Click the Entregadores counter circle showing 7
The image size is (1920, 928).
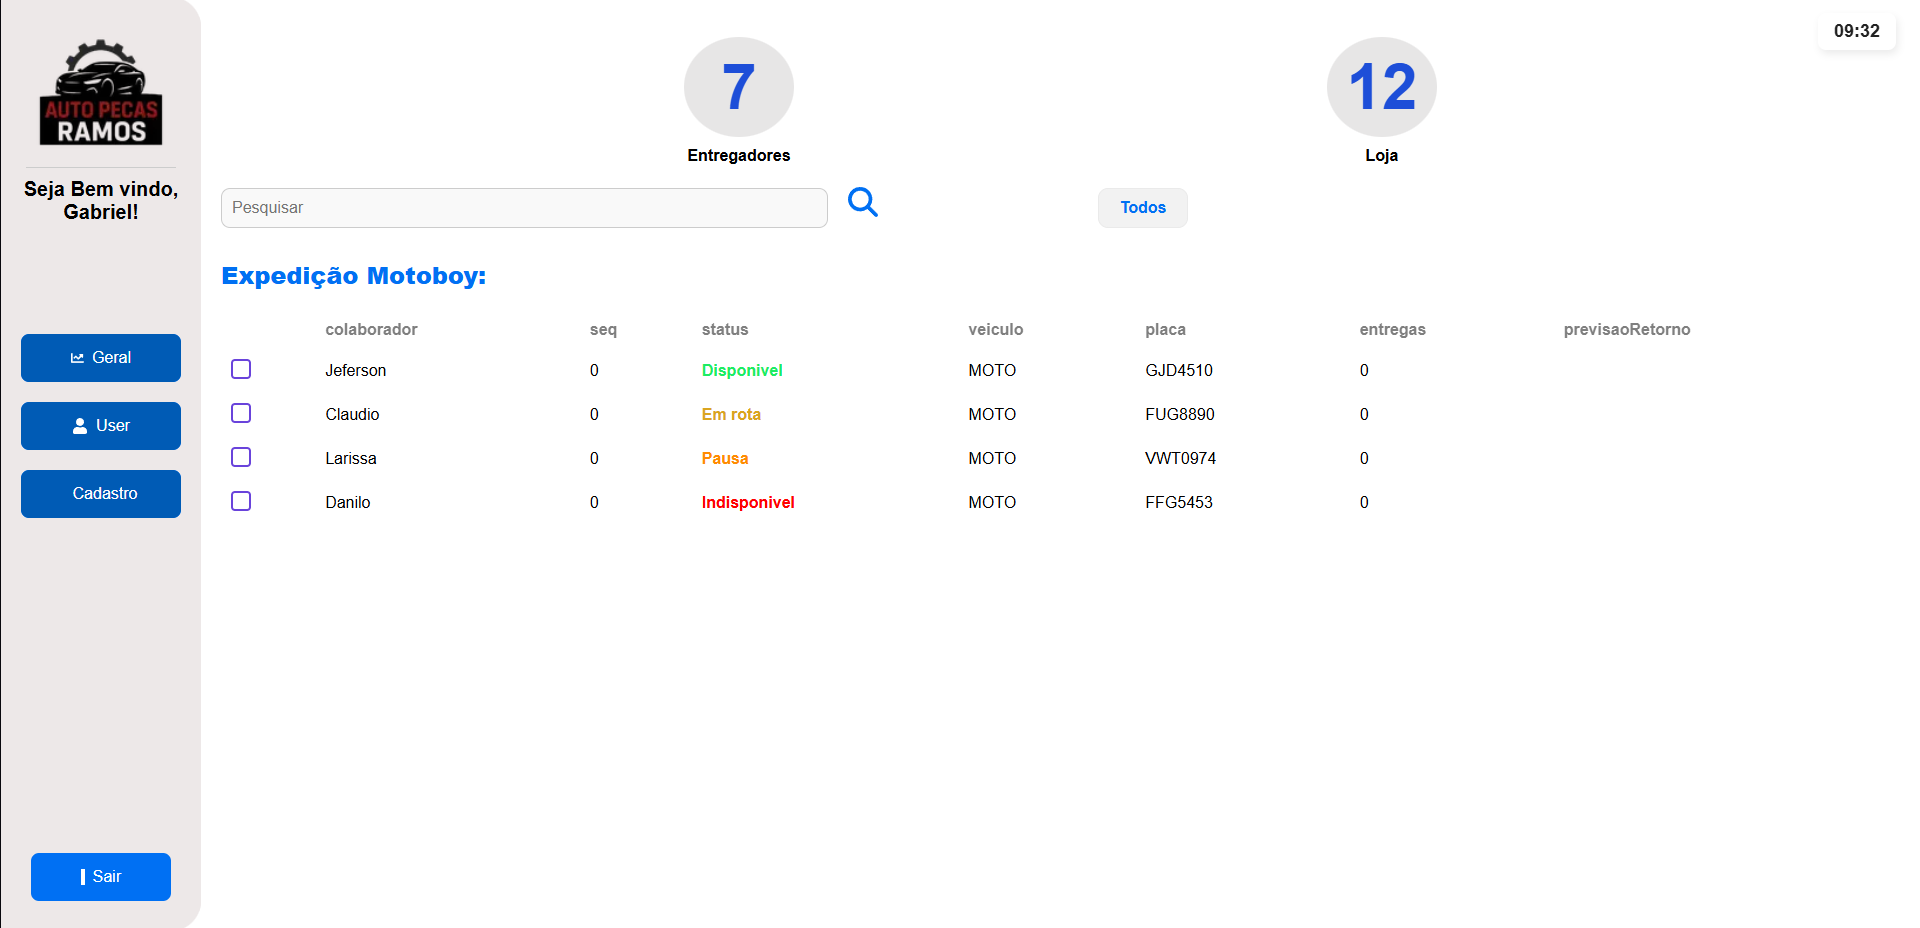[738, 87]
